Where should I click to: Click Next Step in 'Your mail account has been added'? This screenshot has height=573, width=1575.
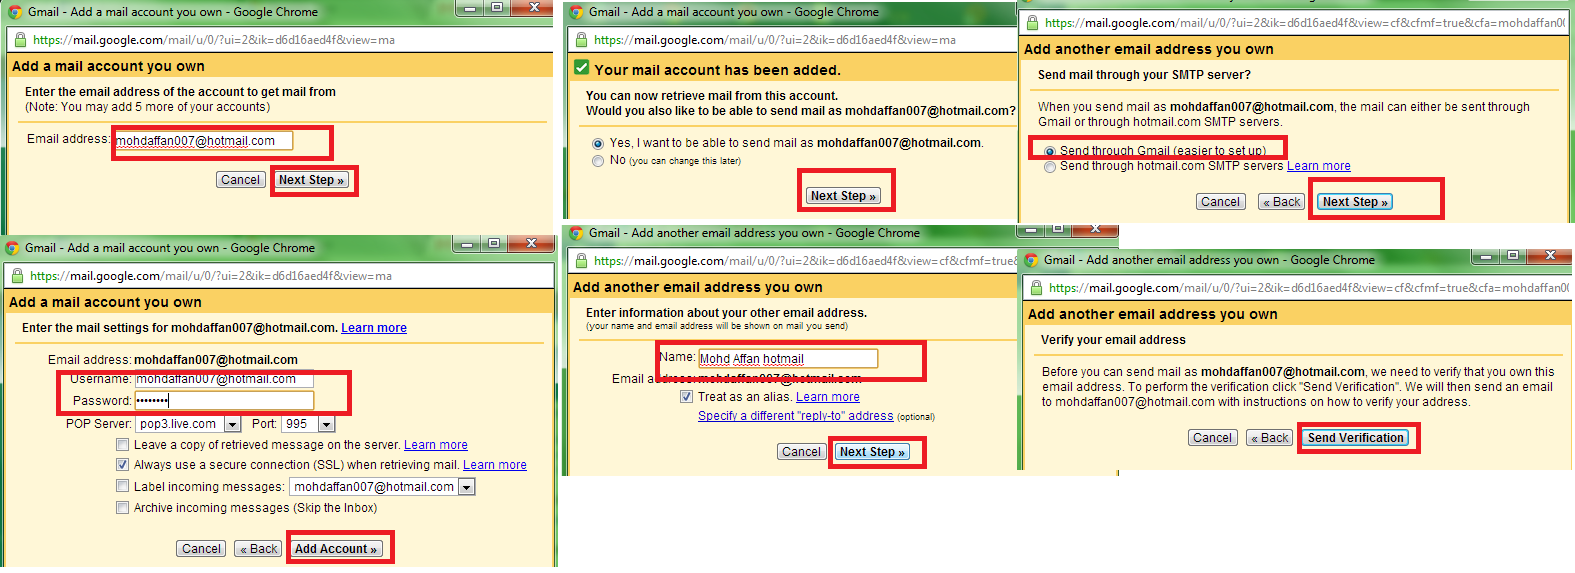843,196
